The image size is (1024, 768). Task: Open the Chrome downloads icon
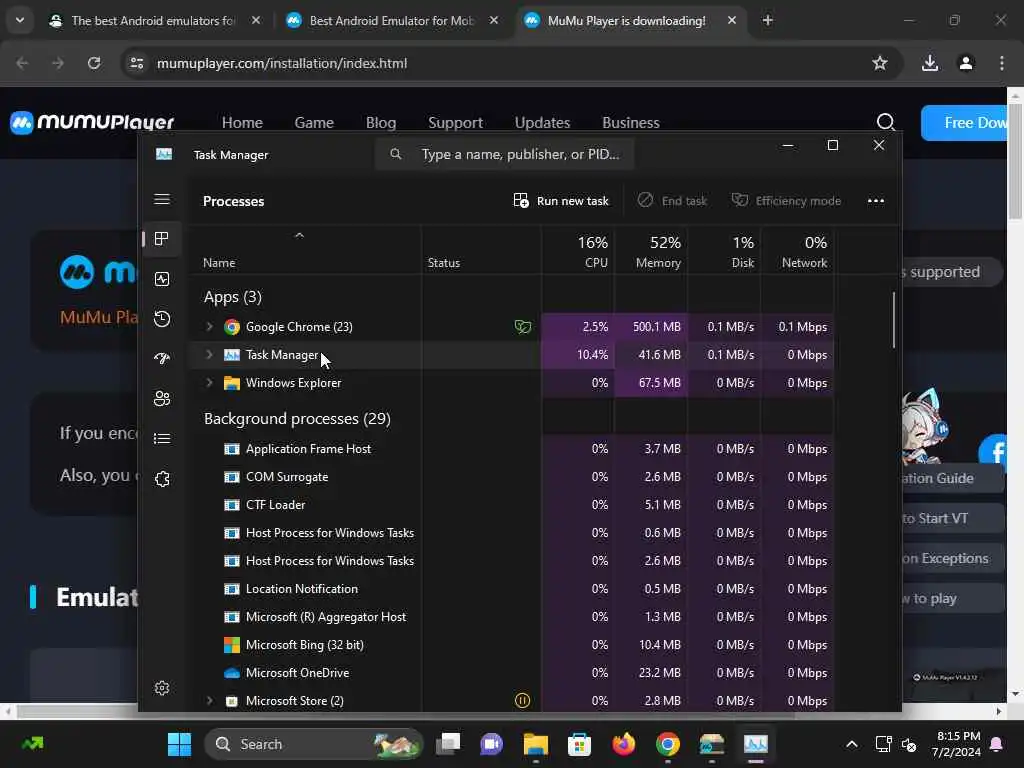point(930,63)
